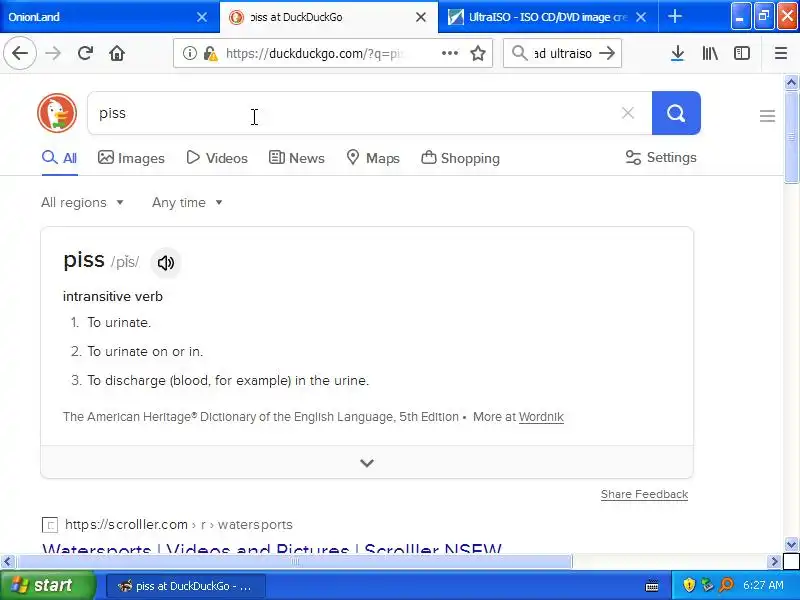Viewport: 800px width, 600px height.
Task: Click the orange magnifier tray icon
Action: point(726,585)
